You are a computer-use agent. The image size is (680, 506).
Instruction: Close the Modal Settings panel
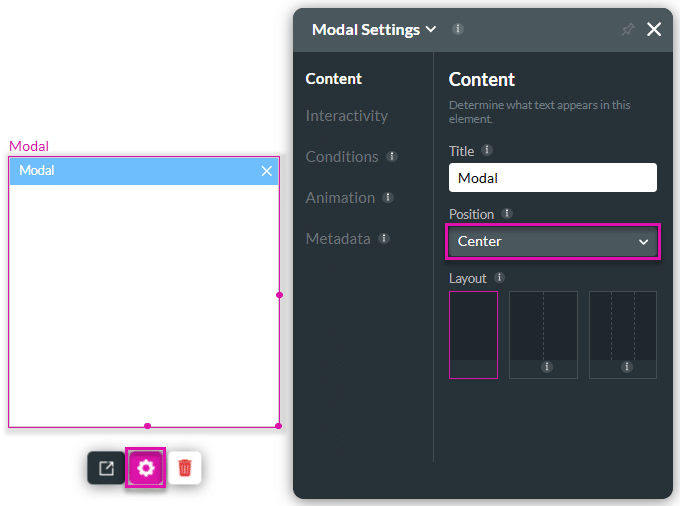point(654,29)
